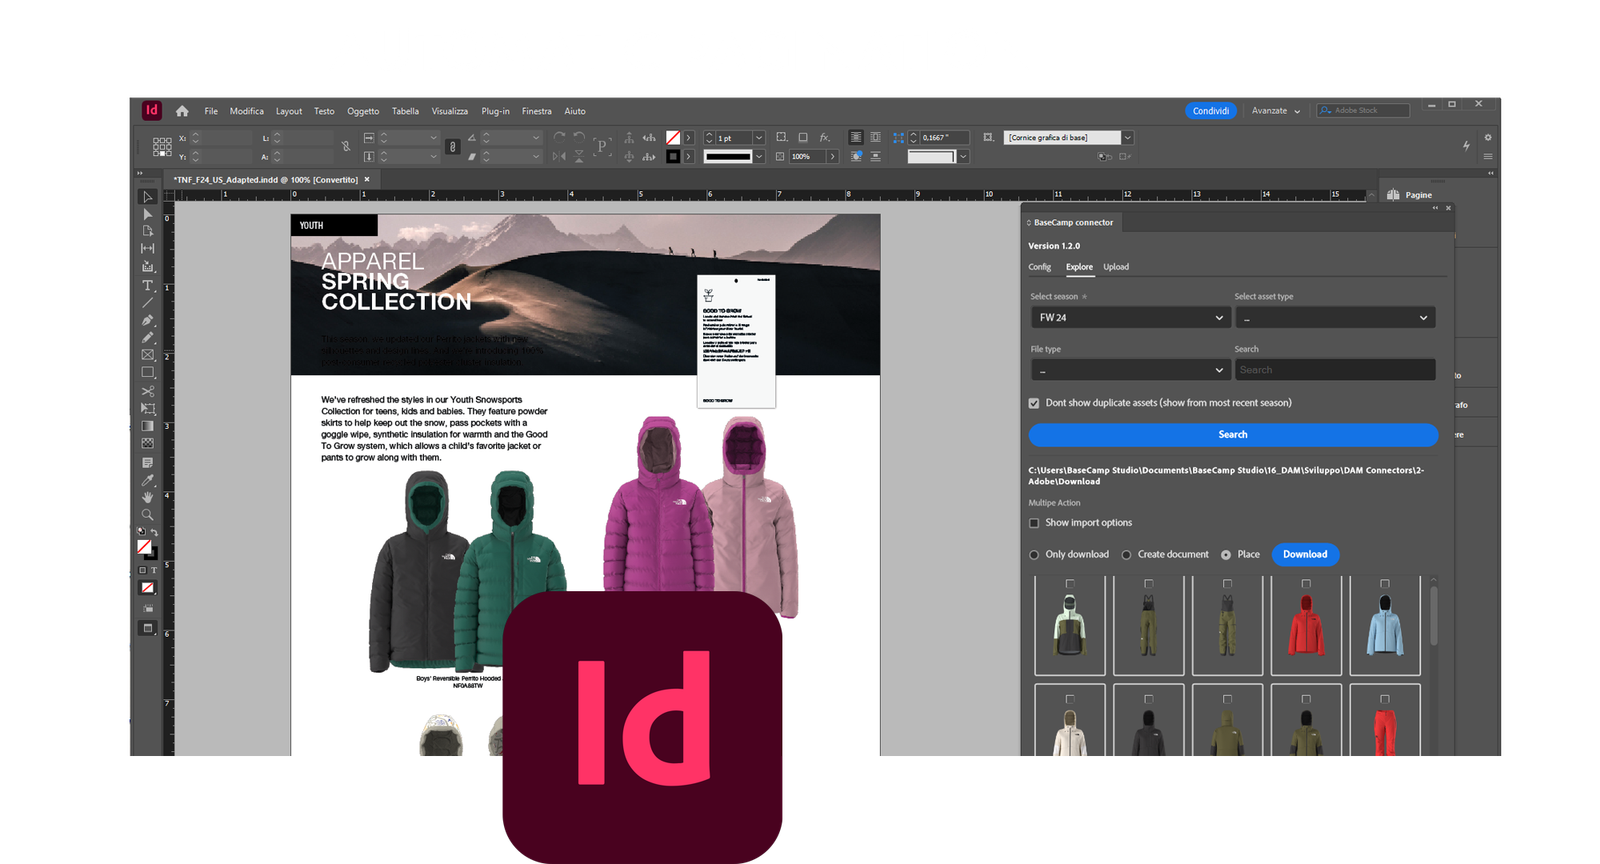Image resolution: width=1600 pixels, height=864 pixels.
Task: Select the Eyedropper tool
Action: point(148,480)
